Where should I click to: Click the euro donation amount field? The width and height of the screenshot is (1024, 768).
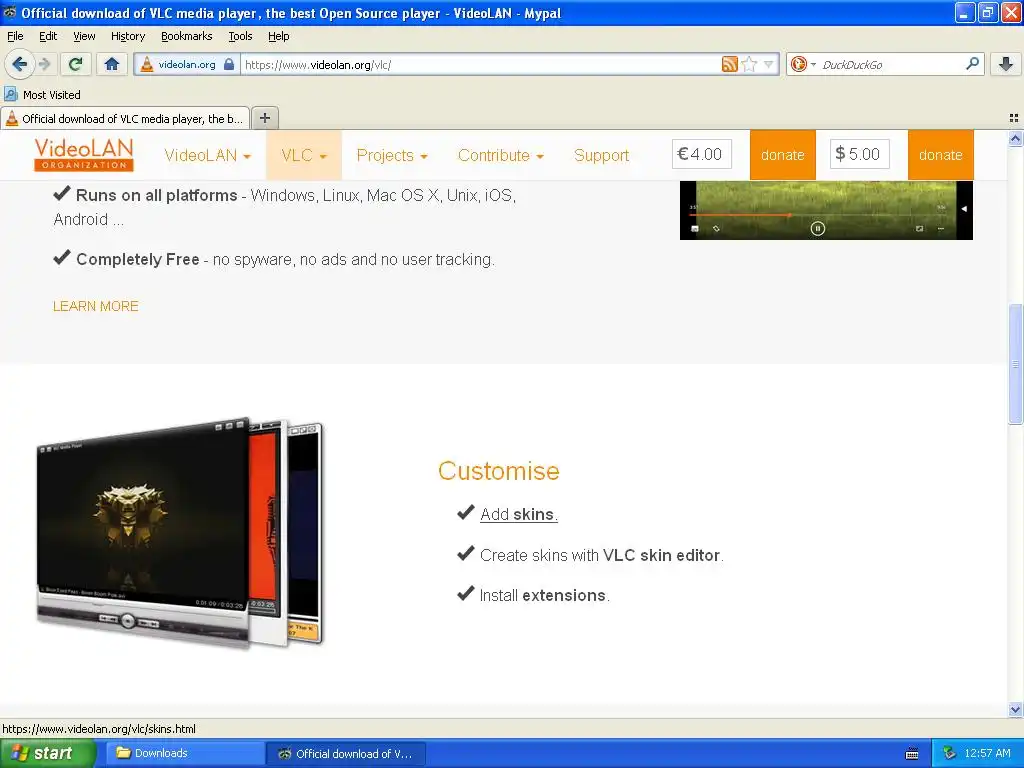701,154
